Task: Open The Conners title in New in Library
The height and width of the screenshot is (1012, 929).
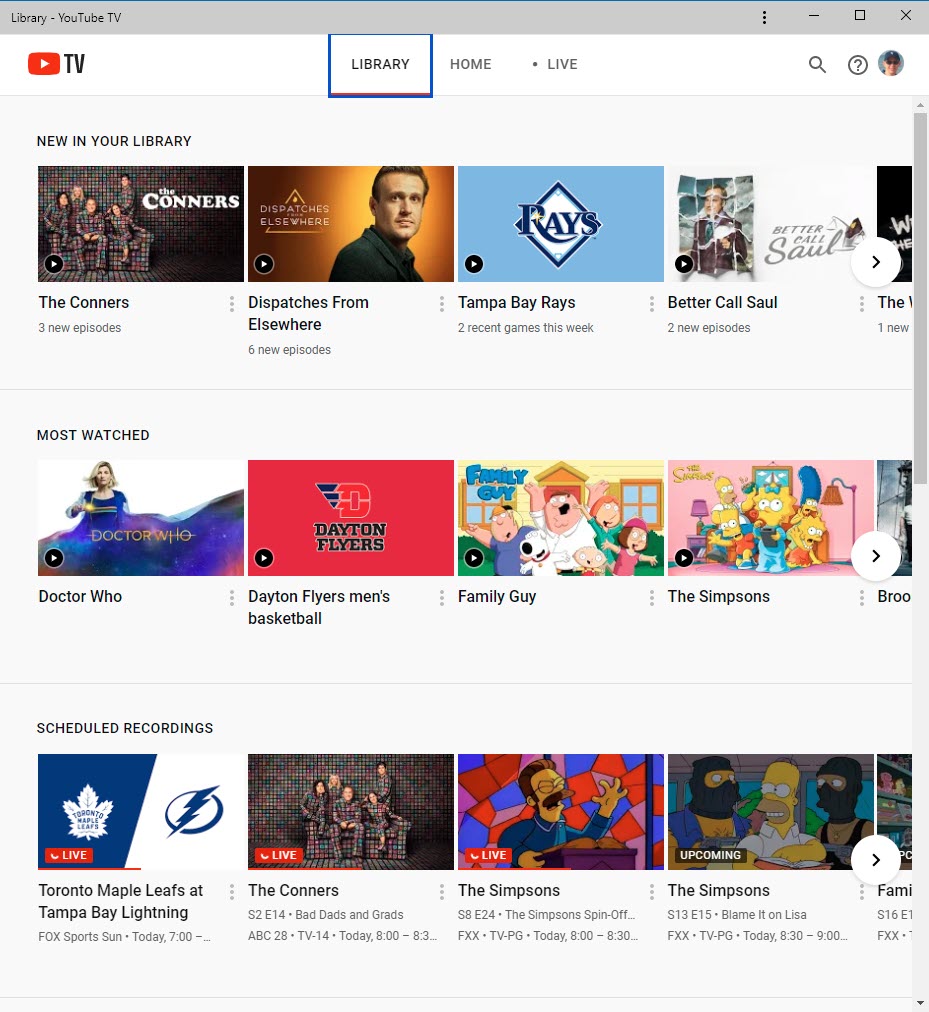Action: pos(84,303)
